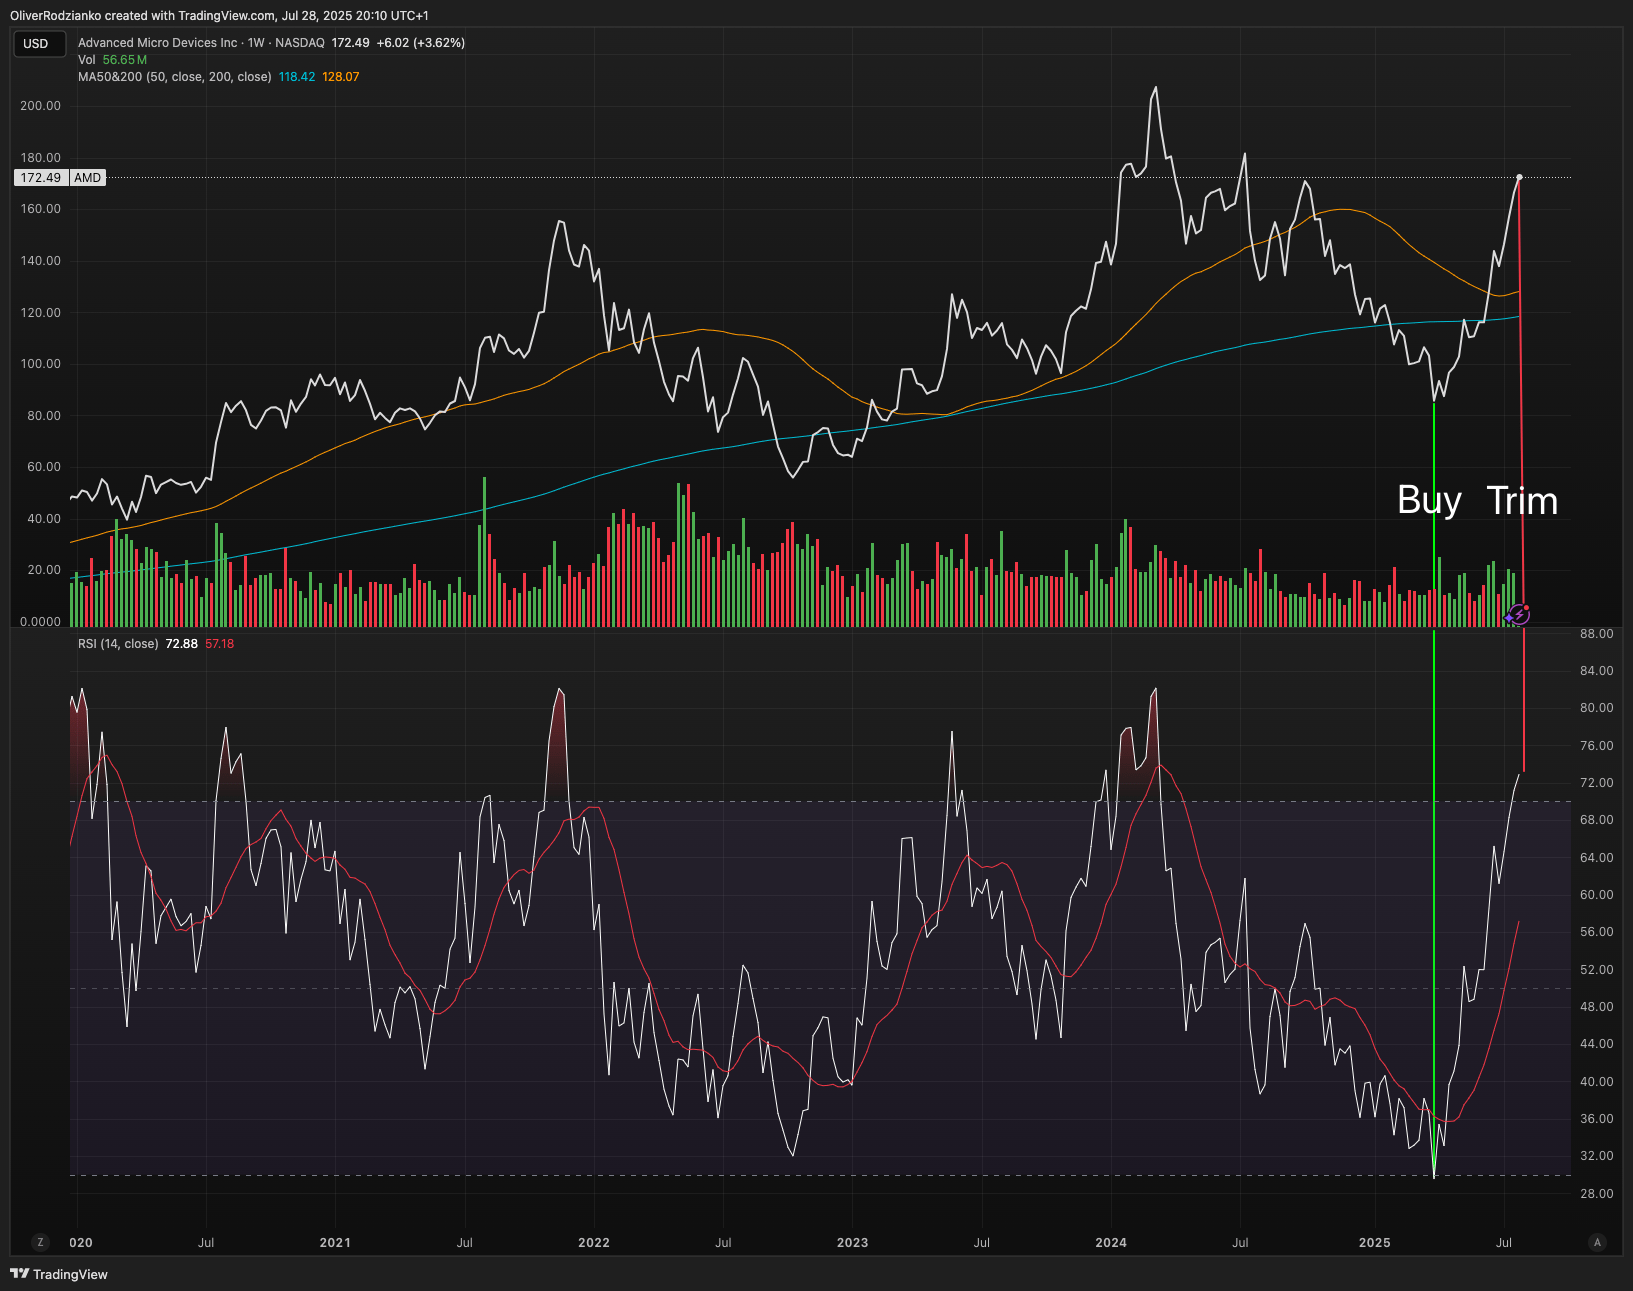The image size is (1633, 1291).
Task: Click the 2025 label on the time axis
Action: tap(1374, 1242)
